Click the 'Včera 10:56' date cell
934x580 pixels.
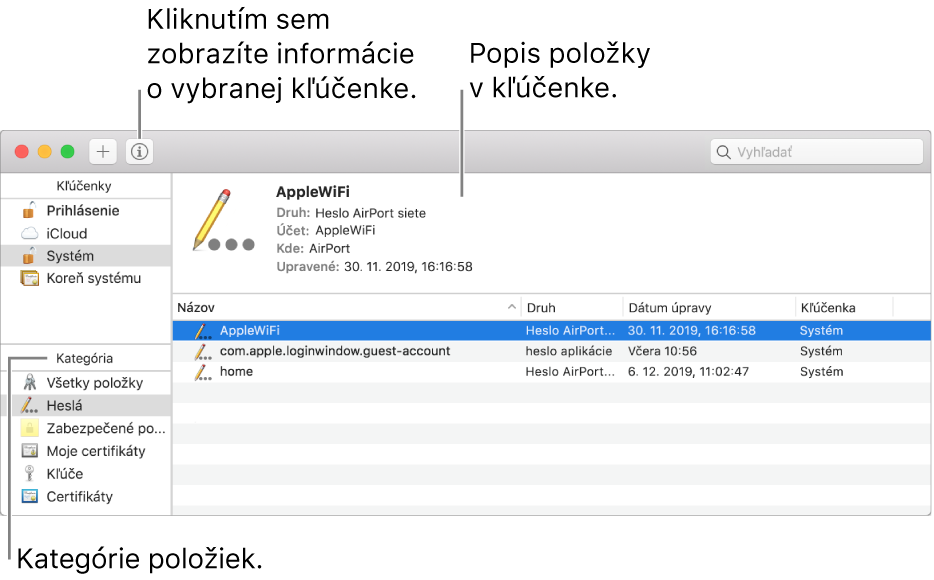(662, 351)
